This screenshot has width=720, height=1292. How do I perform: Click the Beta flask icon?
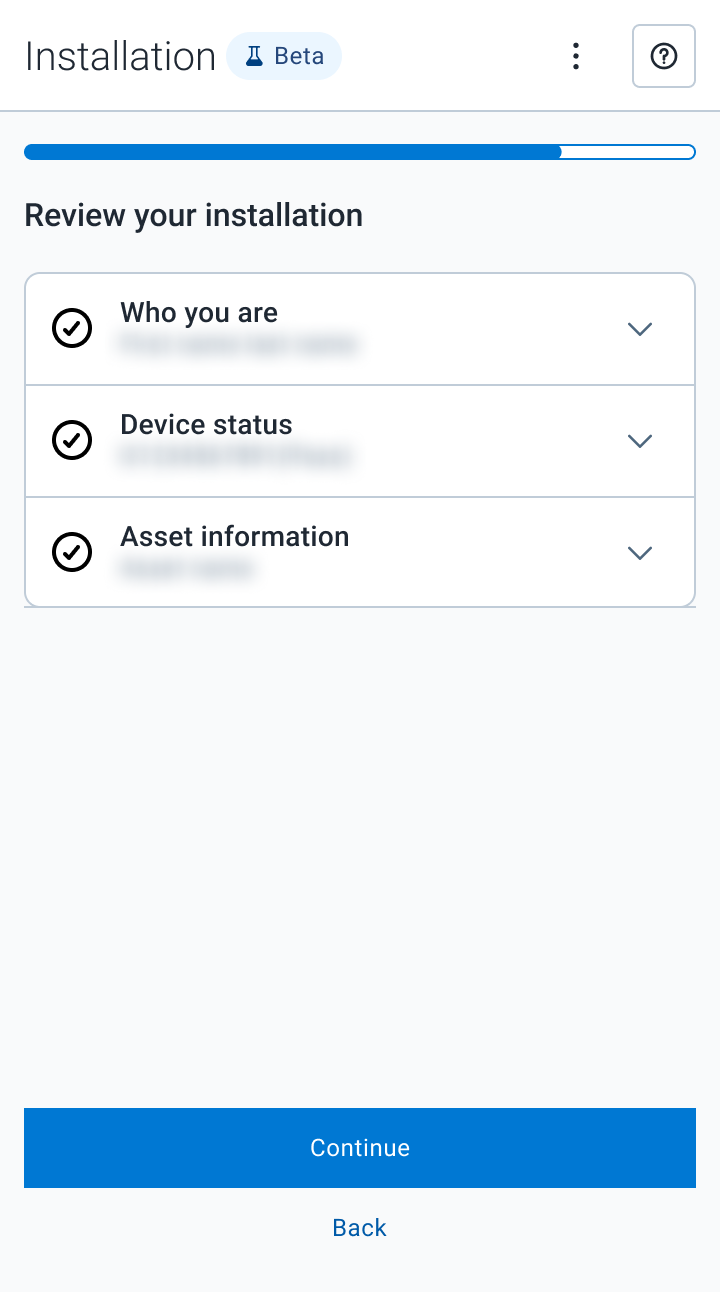254,56
